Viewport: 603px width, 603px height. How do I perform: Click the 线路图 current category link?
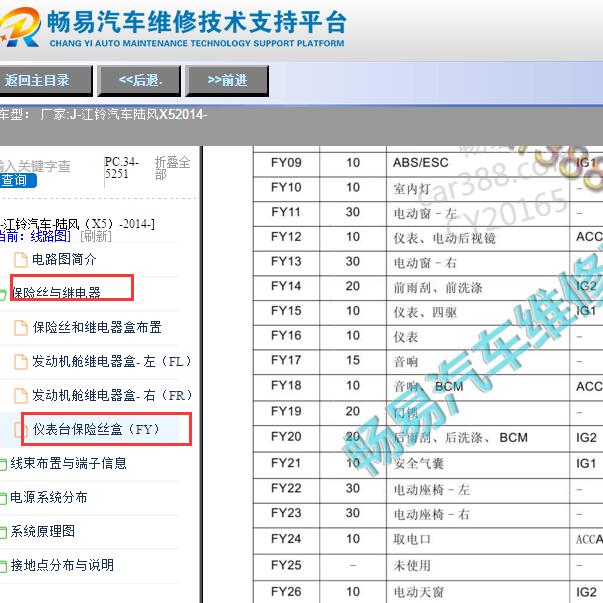(x=50, y=236)
